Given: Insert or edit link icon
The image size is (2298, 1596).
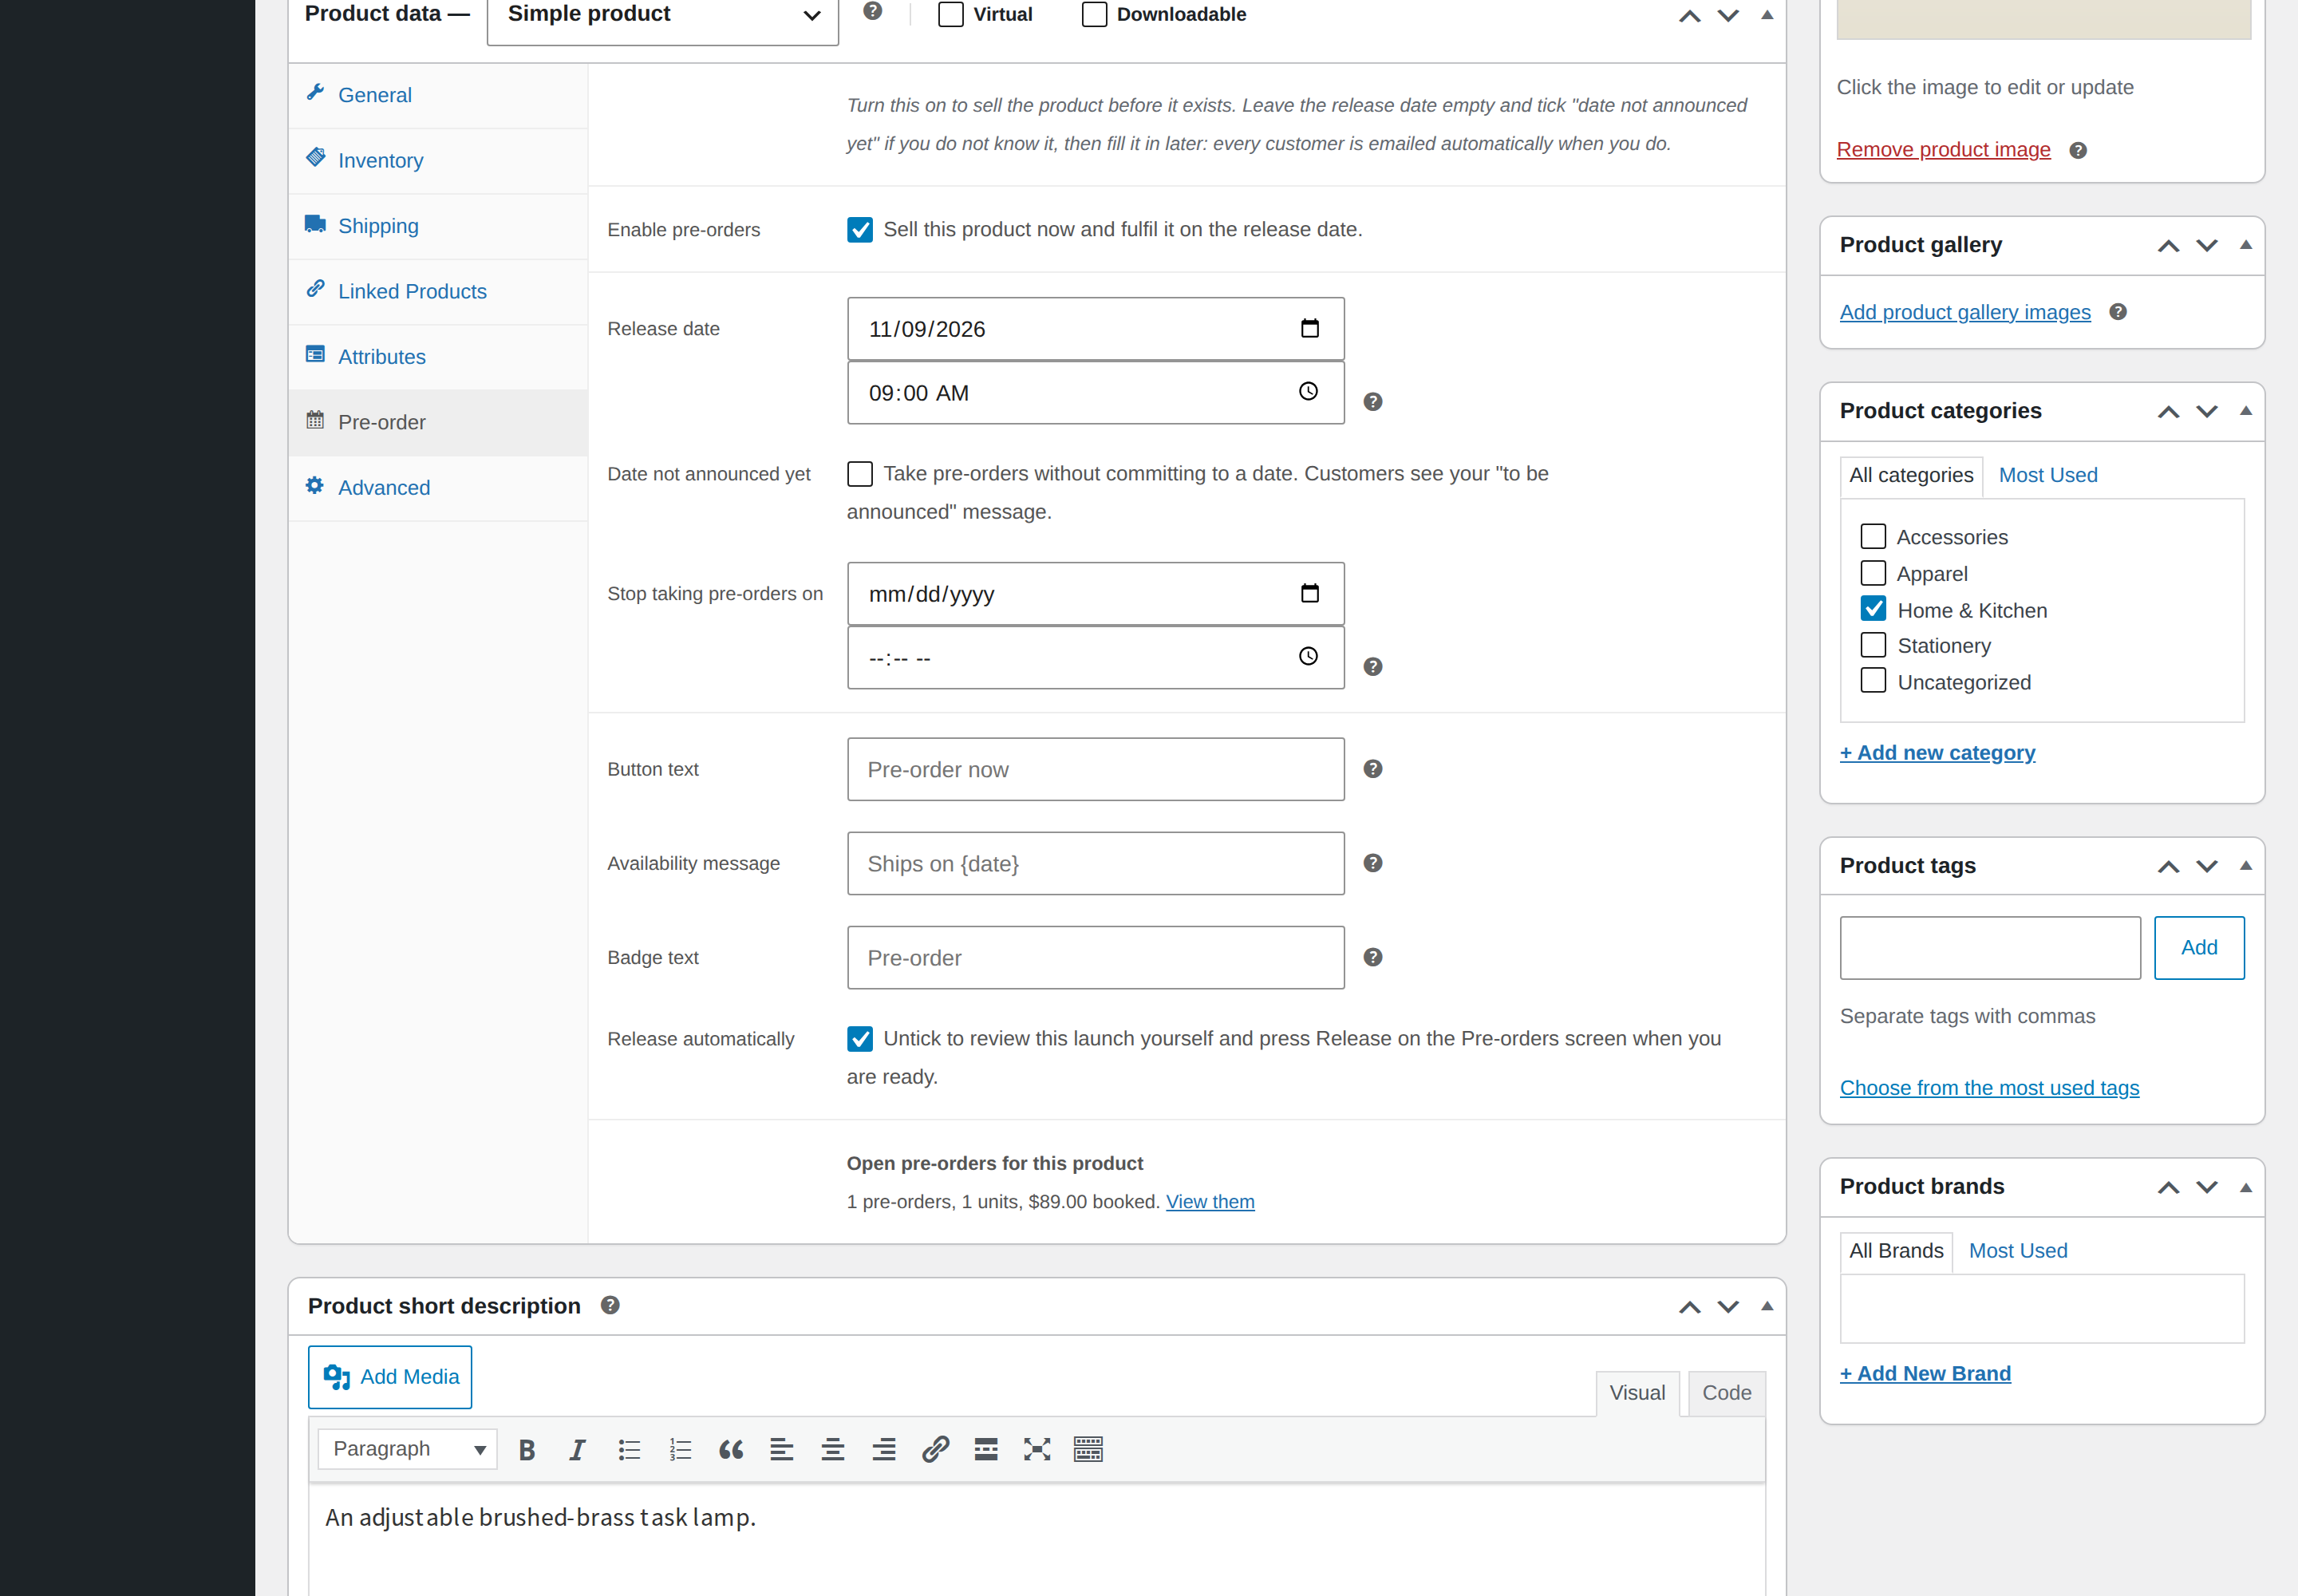Looking at the screenshot, I should pos(935,1449).
